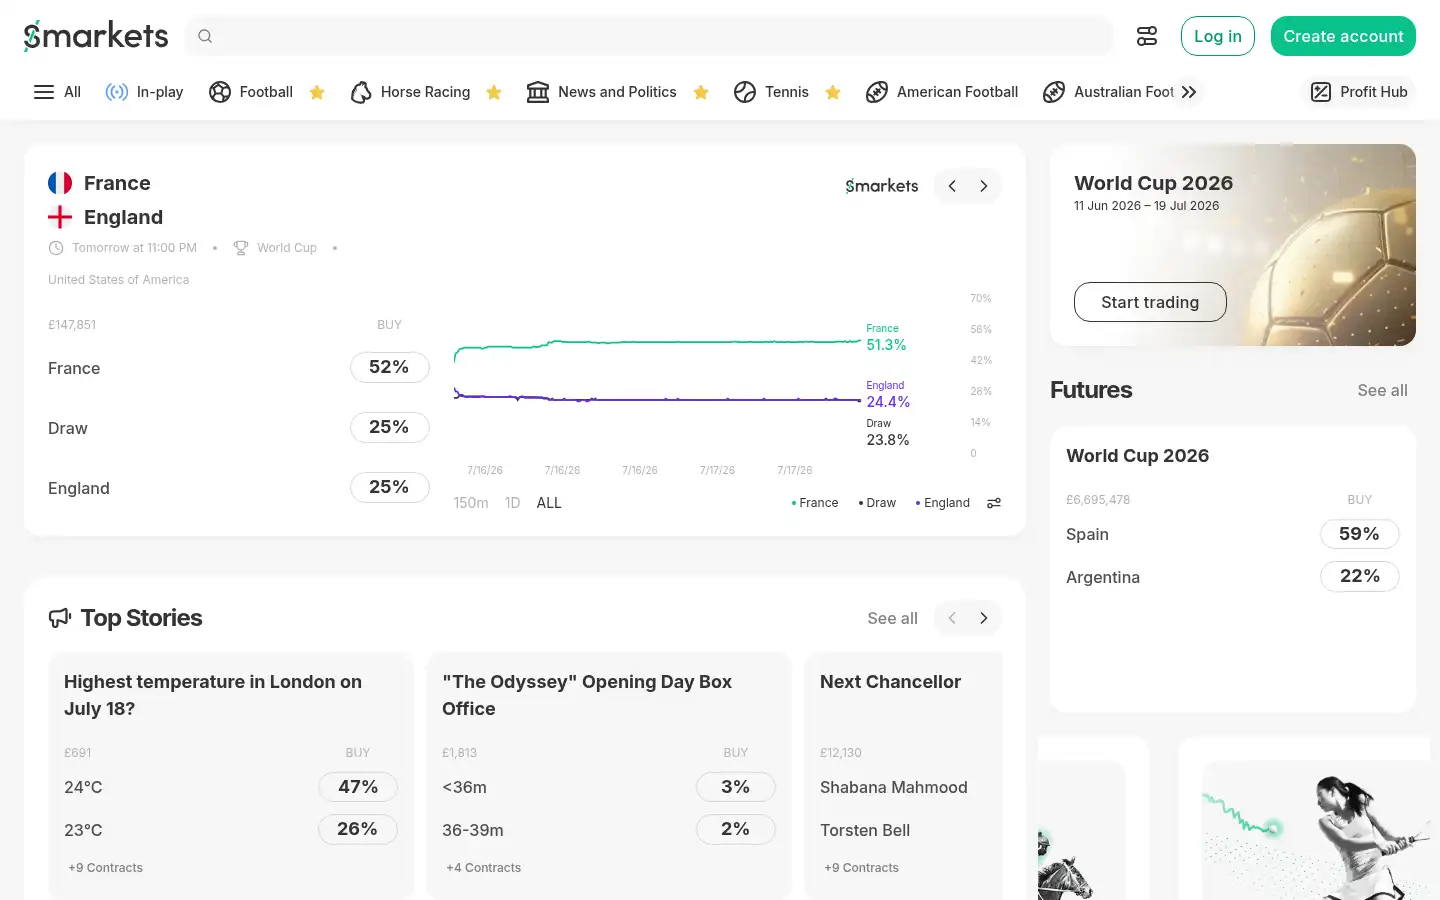Show +4 Contracts under Odyssey story
This screenshot has width=1440, height=900.
point(483,868)
